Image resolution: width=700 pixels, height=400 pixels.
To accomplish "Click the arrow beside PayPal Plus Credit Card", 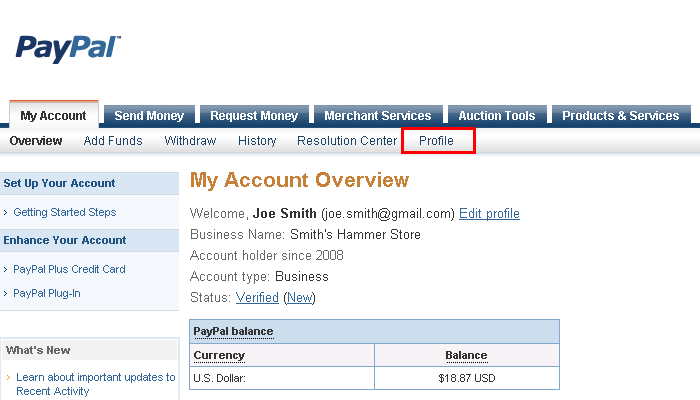I will (x=5, y=270).
